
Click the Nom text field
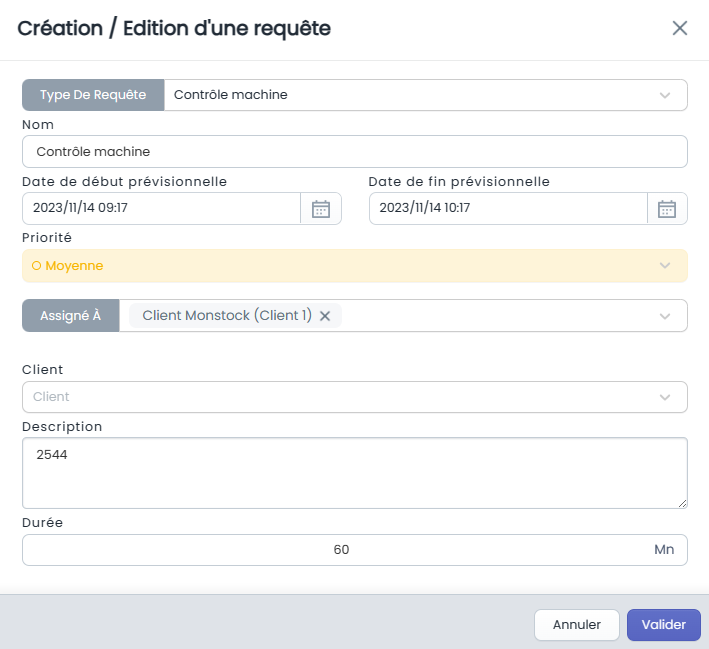tap(355, 152)
